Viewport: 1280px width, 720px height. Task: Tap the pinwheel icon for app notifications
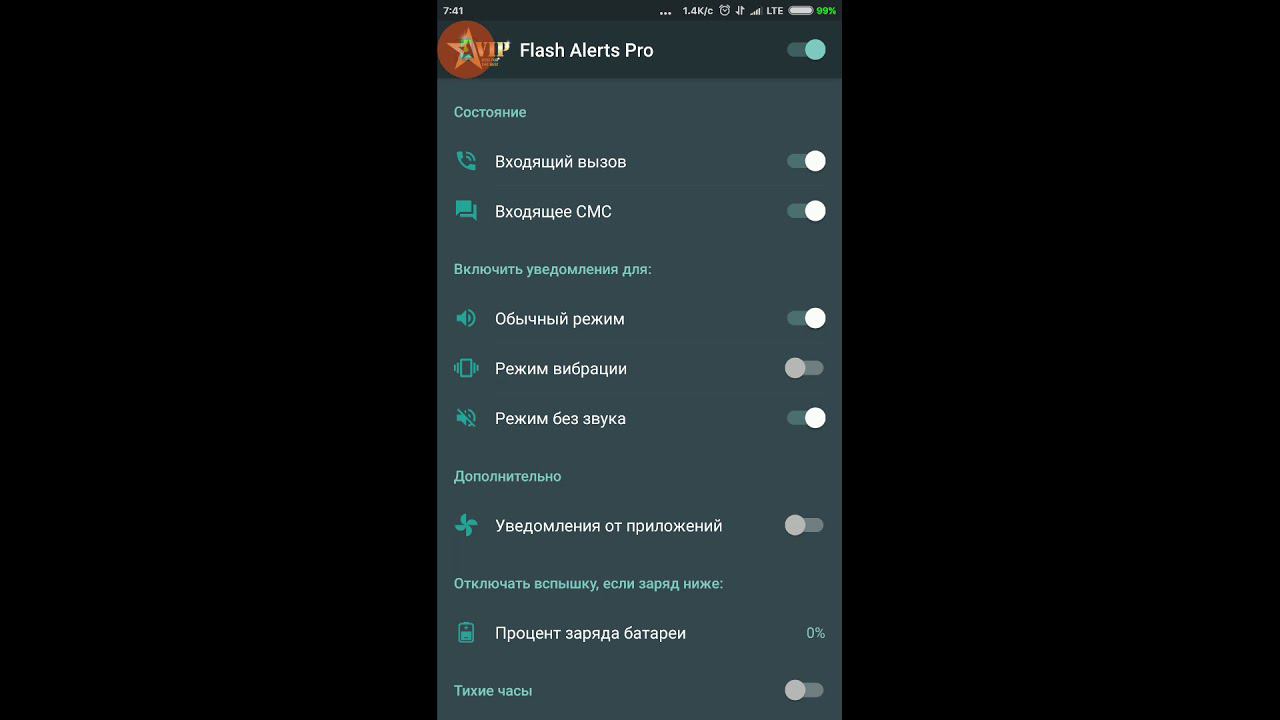(x=466, y=525)
